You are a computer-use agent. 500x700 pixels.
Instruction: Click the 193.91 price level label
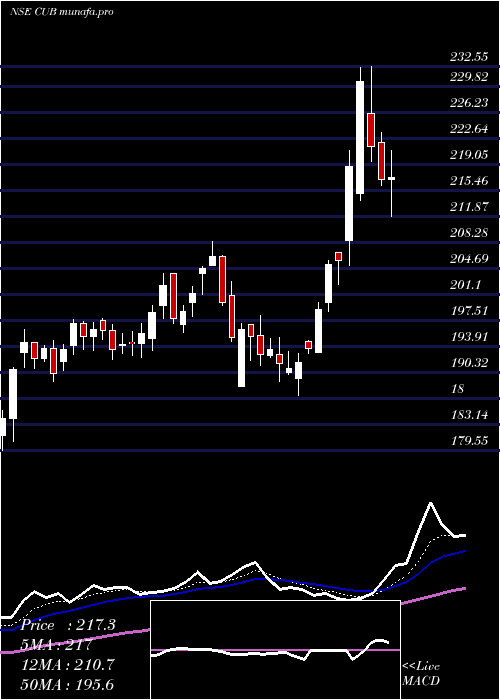[468, 336]
